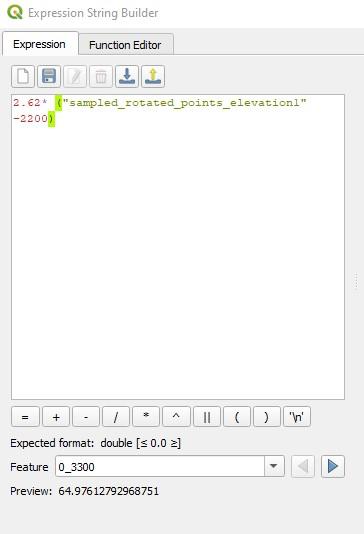
Task: Click the preview value 64.97612792968751
Action: (x=109, y=491)
